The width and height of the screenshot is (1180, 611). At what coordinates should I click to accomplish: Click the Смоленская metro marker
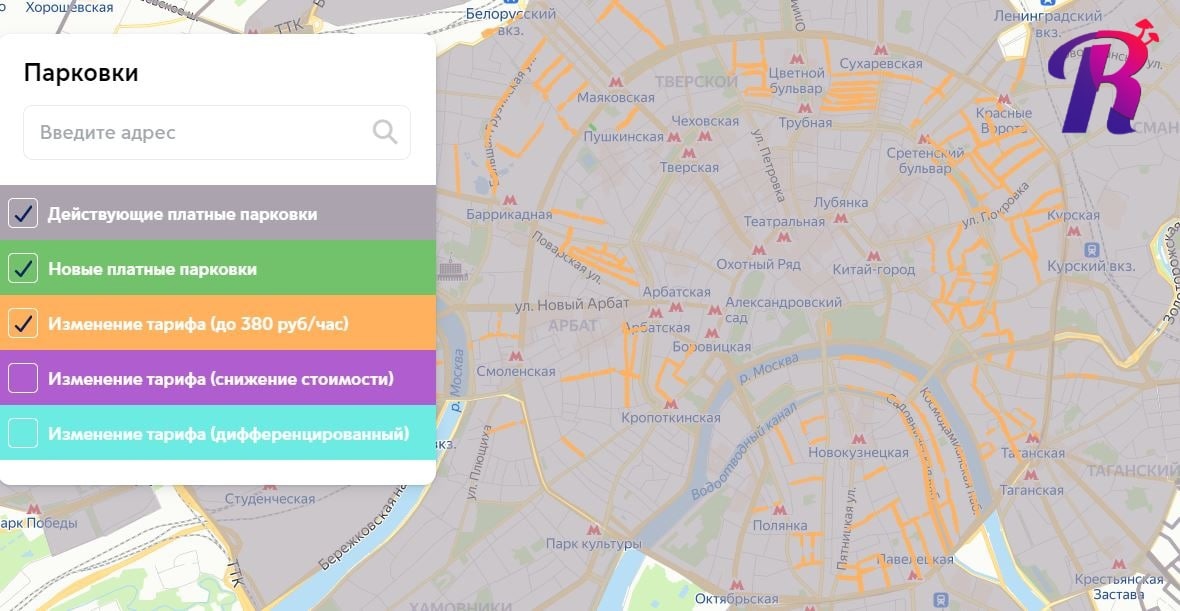(515, 356)
